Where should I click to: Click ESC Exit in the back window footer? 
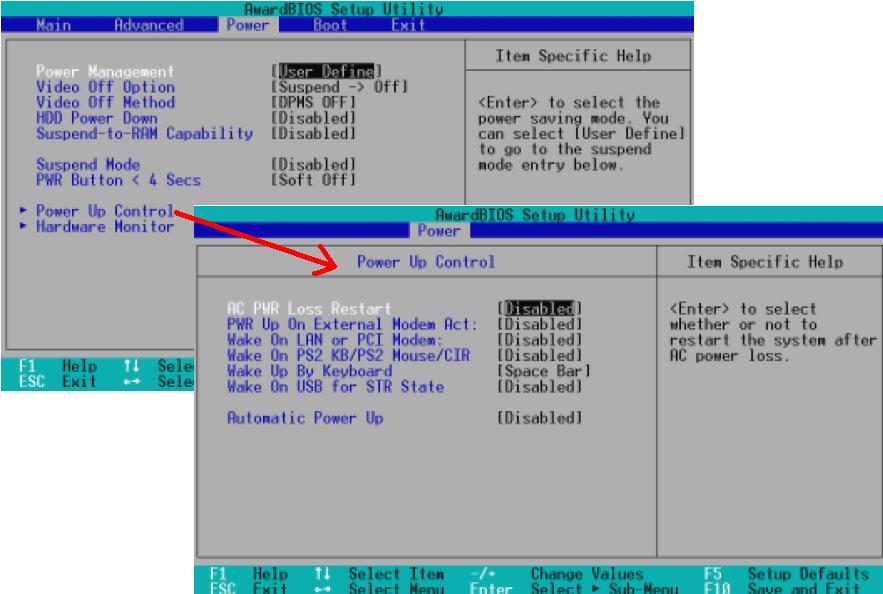point(57,381)
